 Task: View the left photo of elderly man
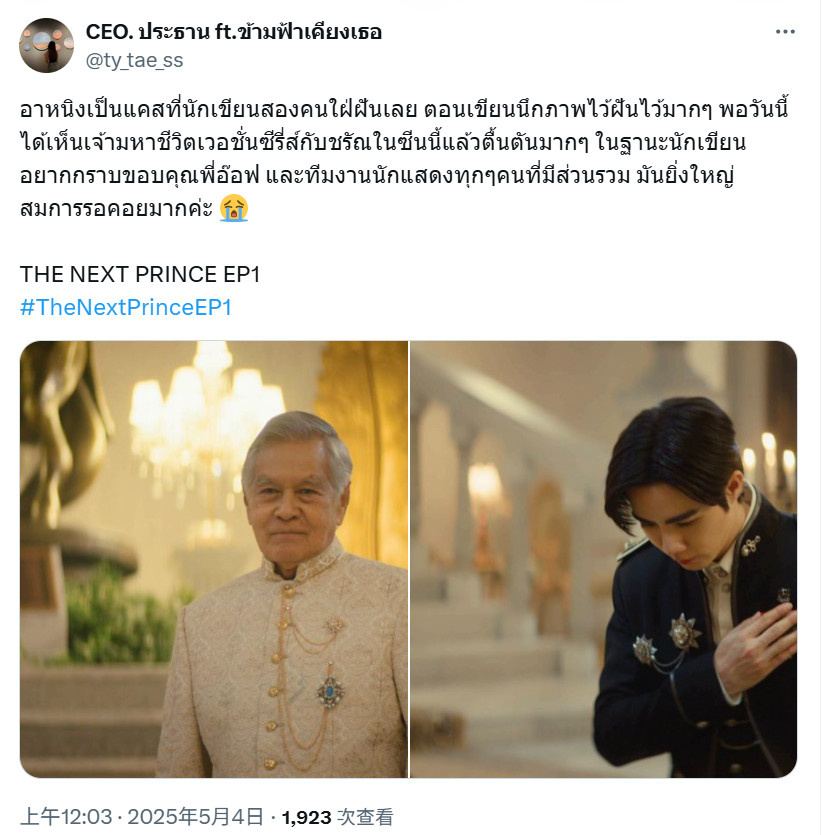tap(213, 559)
